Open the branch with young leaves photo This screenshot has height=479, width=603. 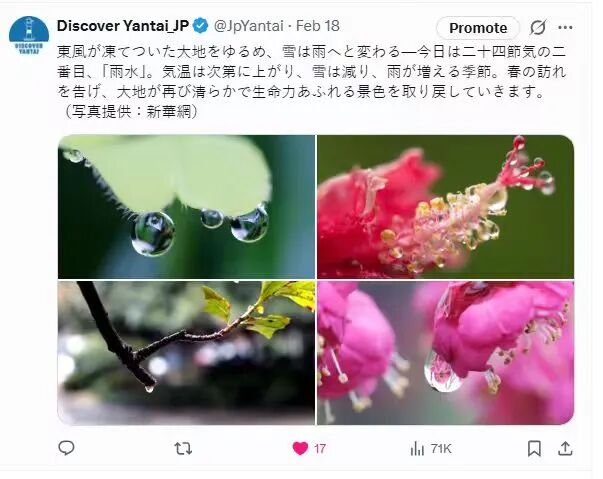click(x=186, y=353)
